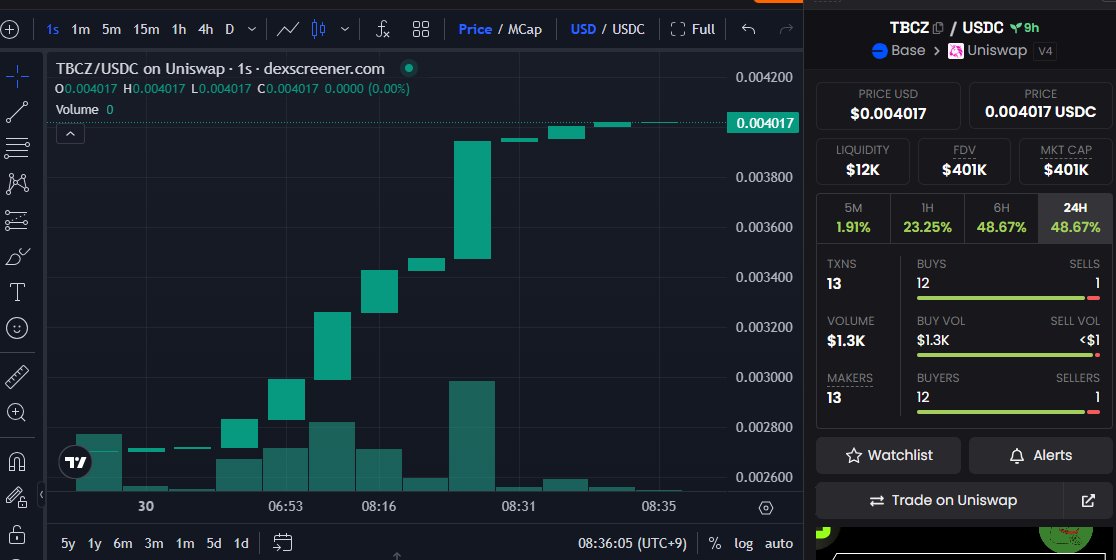Click the TradingView logo

(75, 463)
